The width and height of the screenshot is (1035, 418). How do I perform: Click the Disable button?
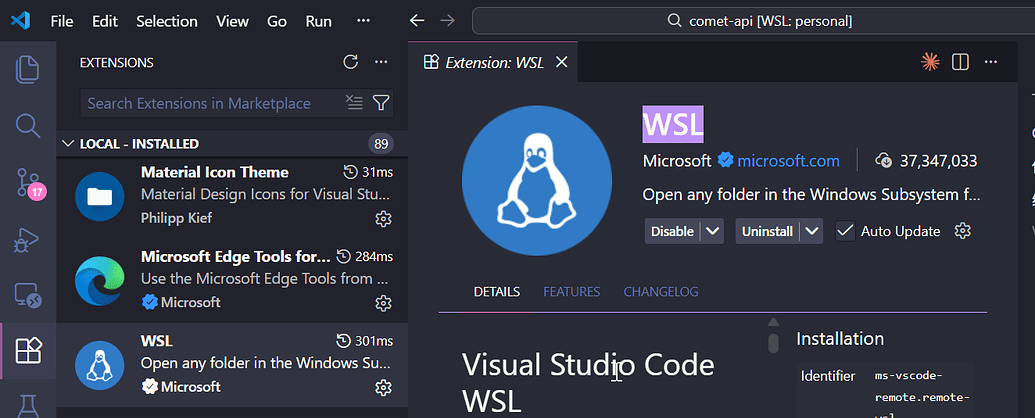(673, 231)
